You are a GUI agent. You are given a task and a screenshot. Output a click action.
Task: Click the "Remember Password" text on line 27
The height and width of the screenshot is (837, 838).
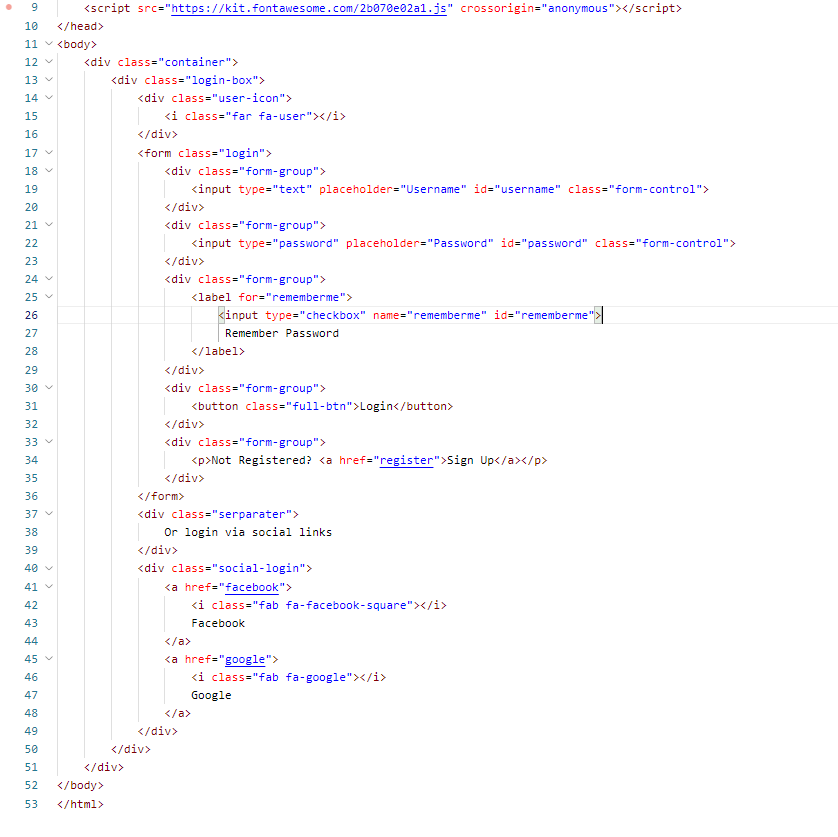(282, 334)
